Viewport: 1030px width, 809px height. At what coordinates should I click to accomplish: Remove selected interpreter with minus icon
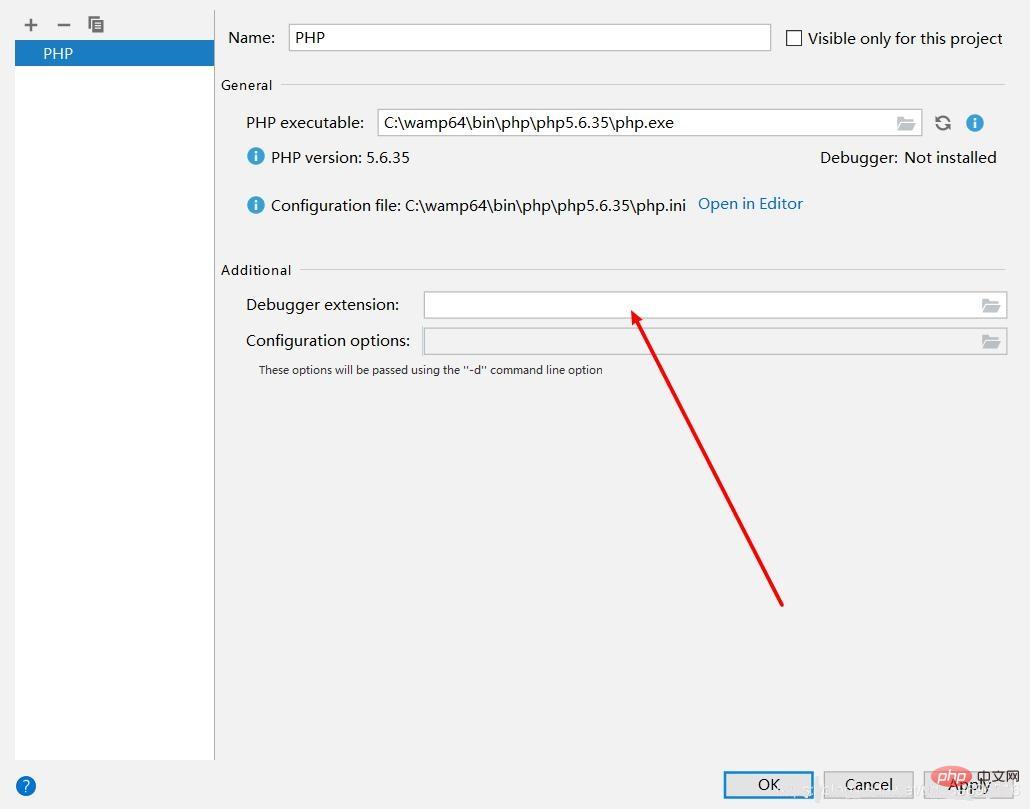(x=64, y=26)
